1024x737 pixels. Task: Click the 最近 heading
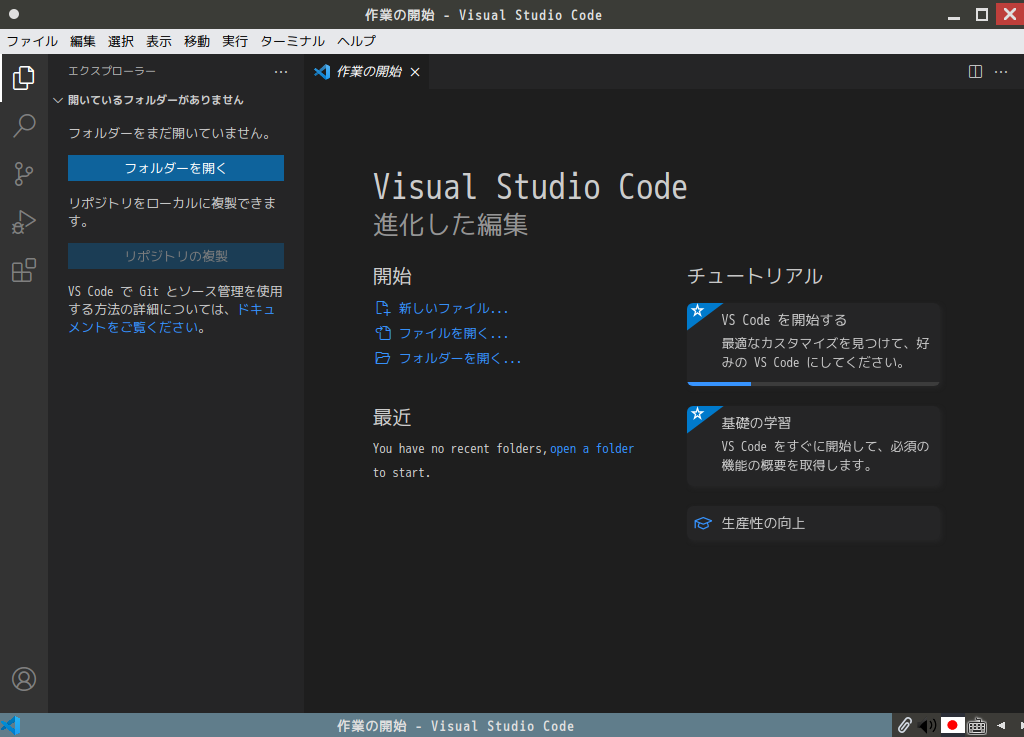tap(392, 417)
